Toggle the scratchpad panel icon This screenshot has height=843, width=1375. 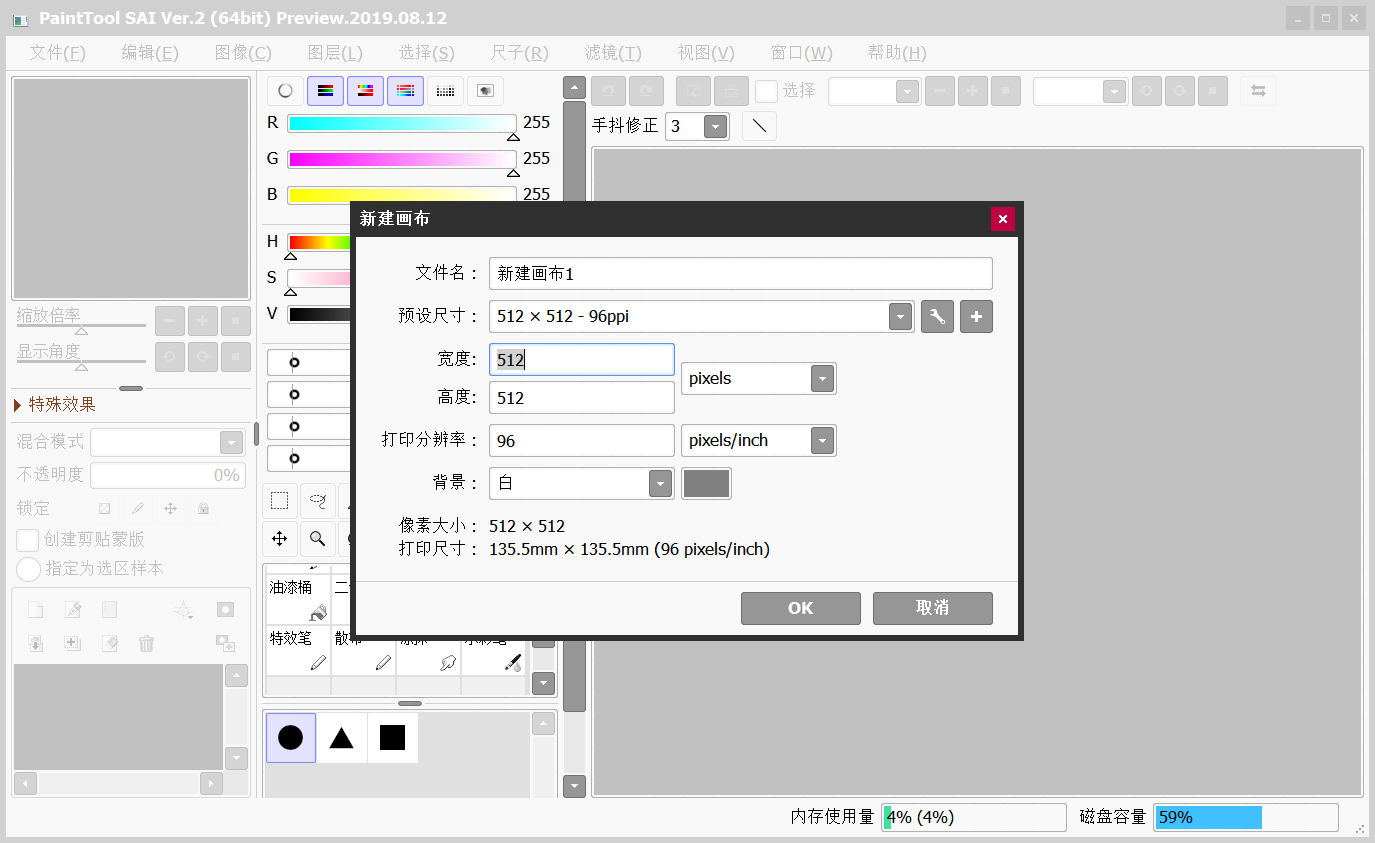tap(485, 91)
